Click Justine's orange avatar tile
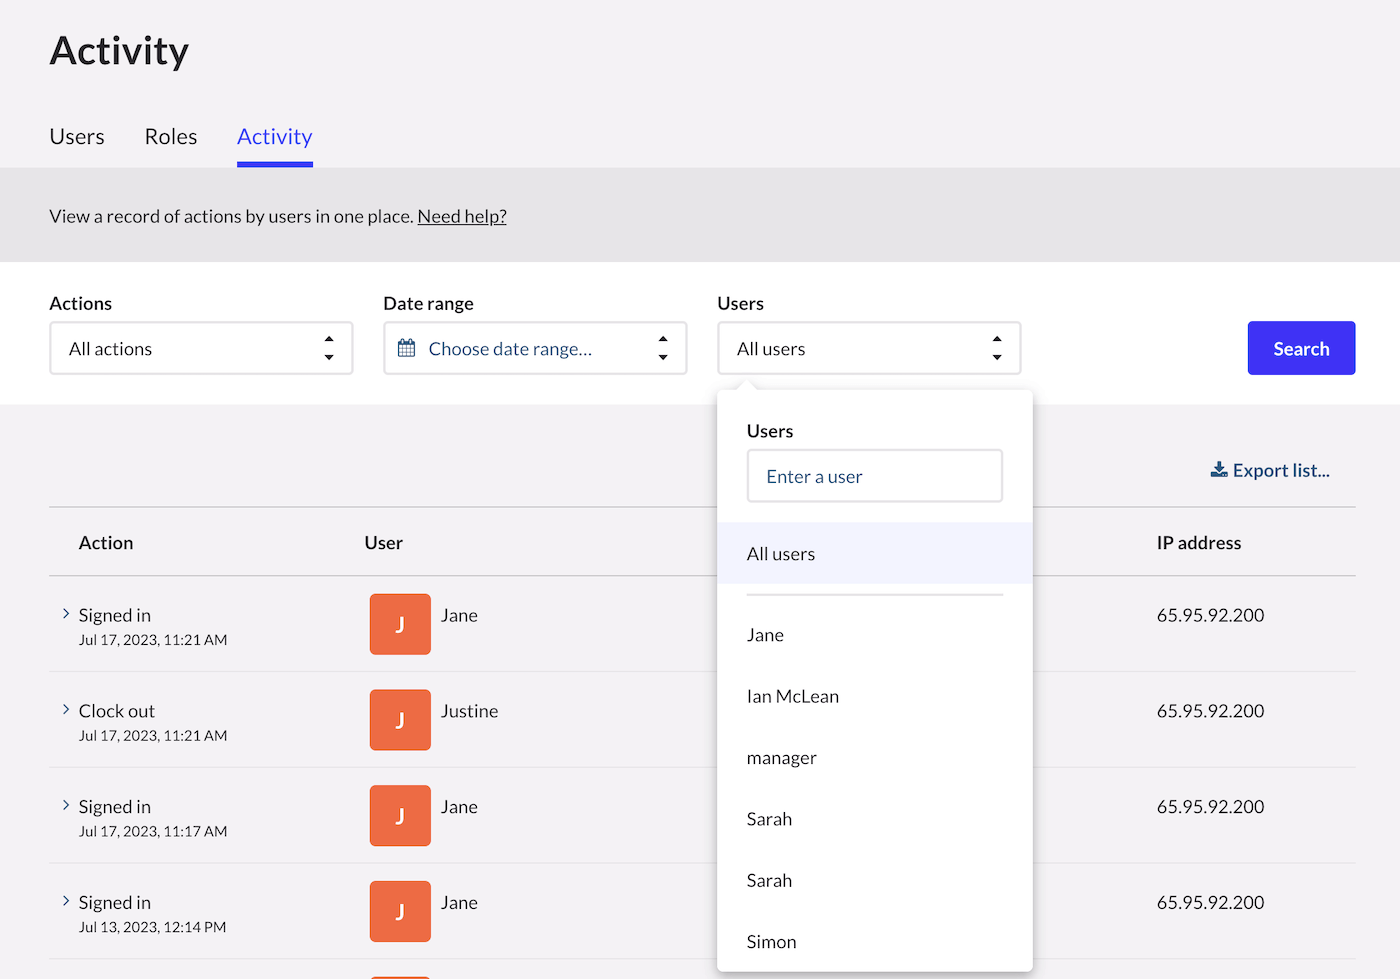 pos(400,720)
